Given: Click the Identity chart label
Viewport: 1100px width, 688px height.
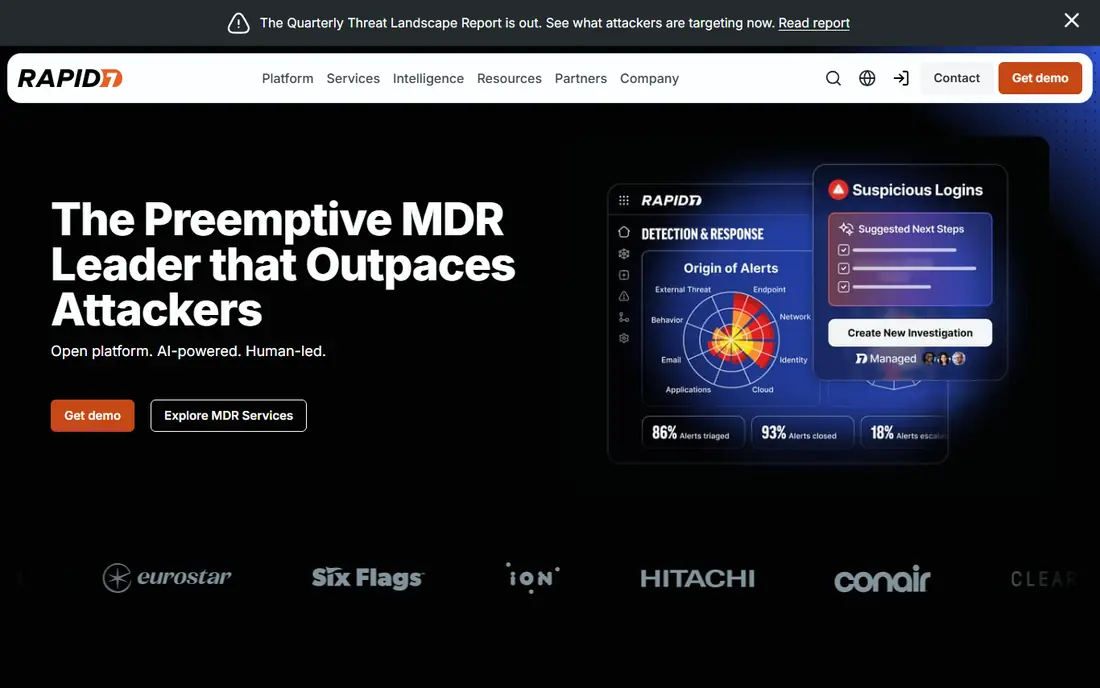Looking at the screenshot, I should pos(793,360).
